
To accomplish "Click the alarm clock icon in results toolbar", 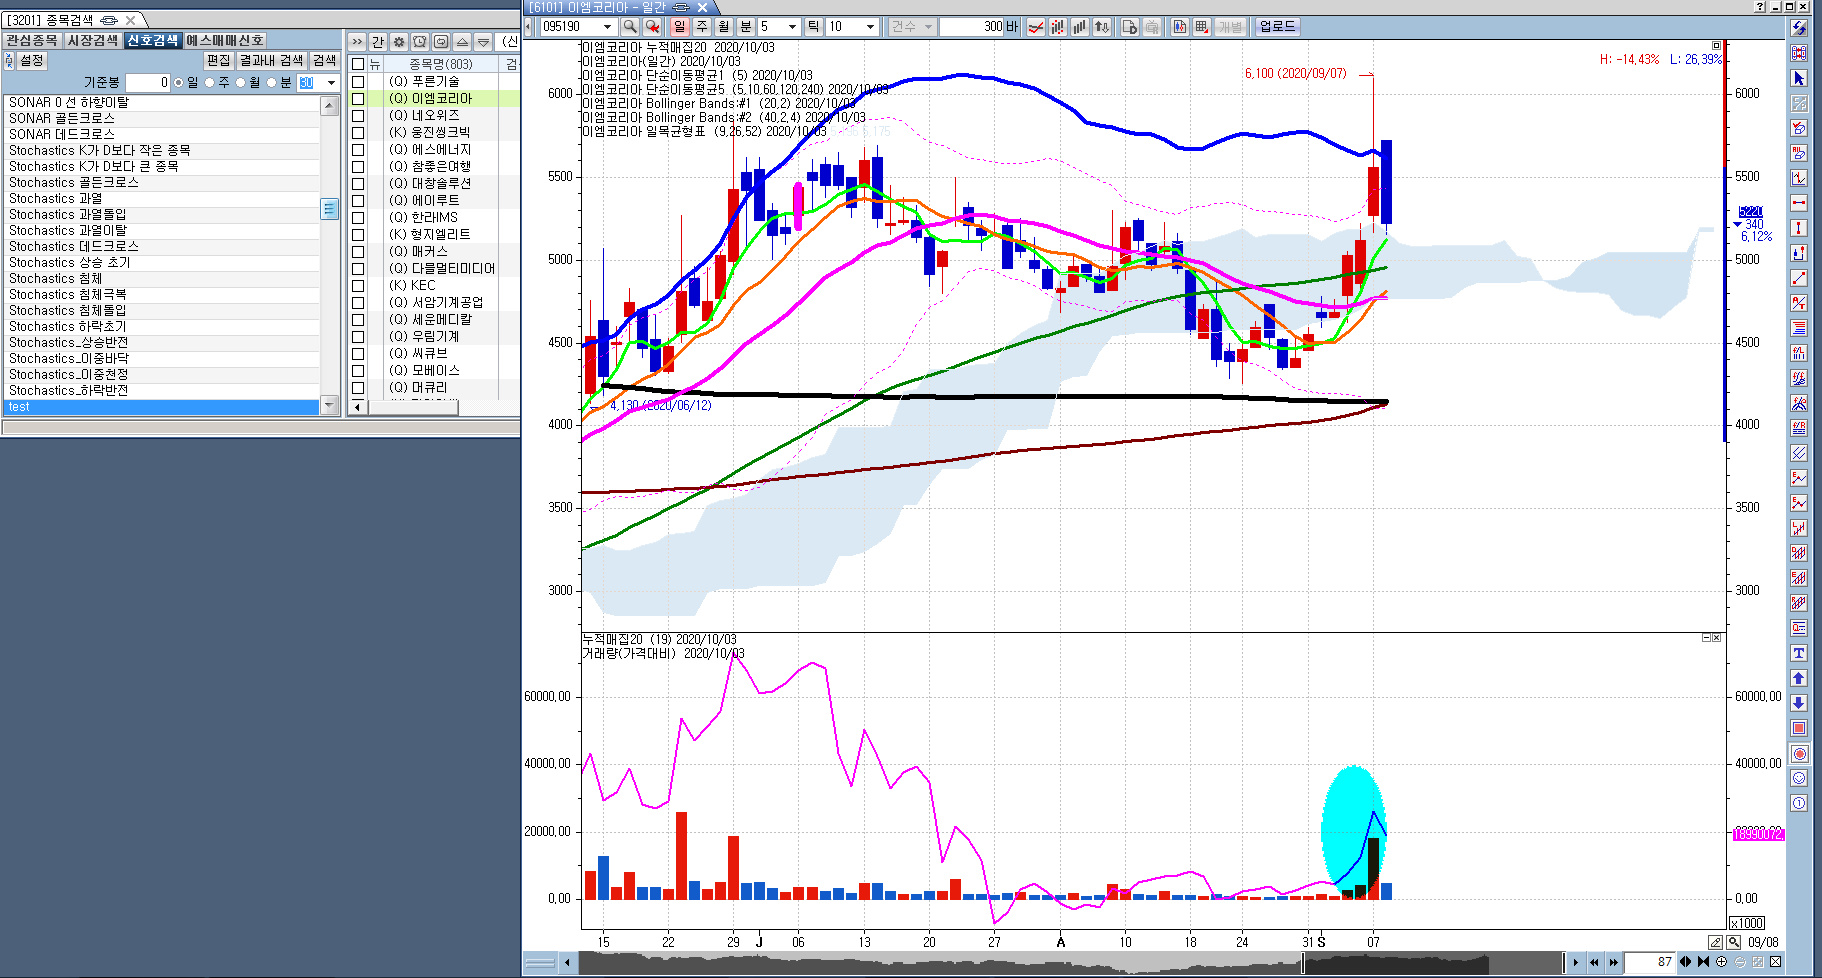I will [x=420, y=42].
